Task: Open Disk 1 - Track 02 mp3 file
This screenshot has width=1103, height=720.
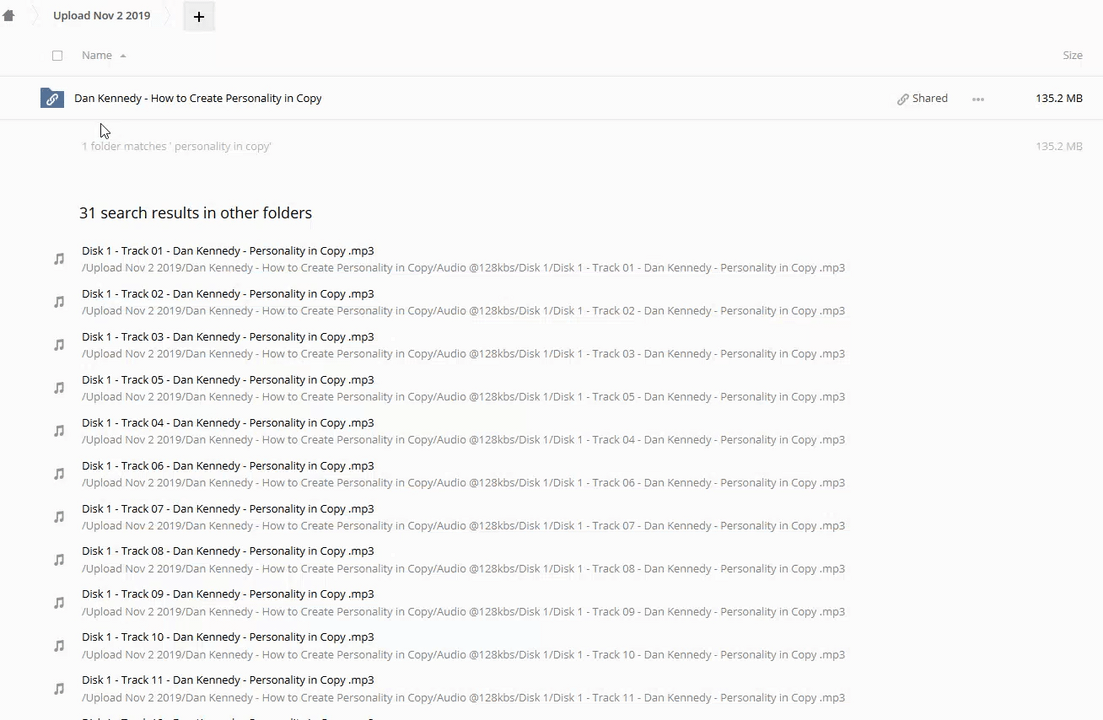Action: click(228, 294)
